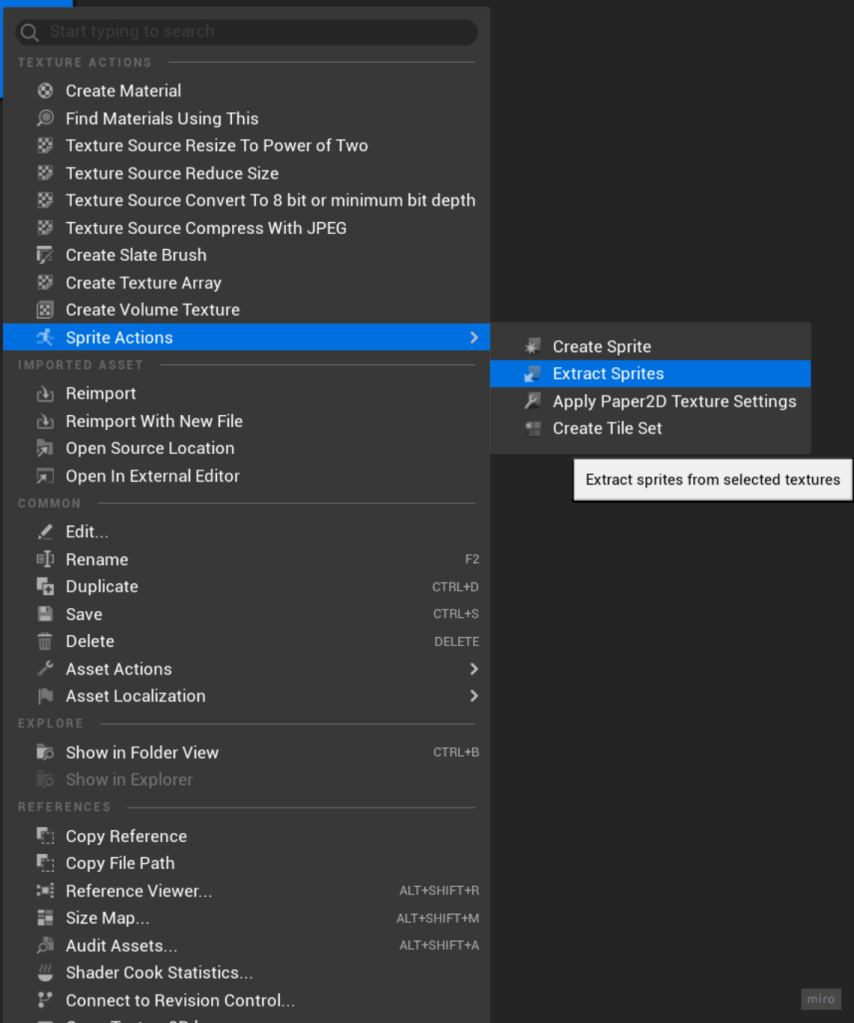This screenshot has width=854, height=1023.
Task: Expand the Asset Localization submenu arrow
Action: coord(473,696)
